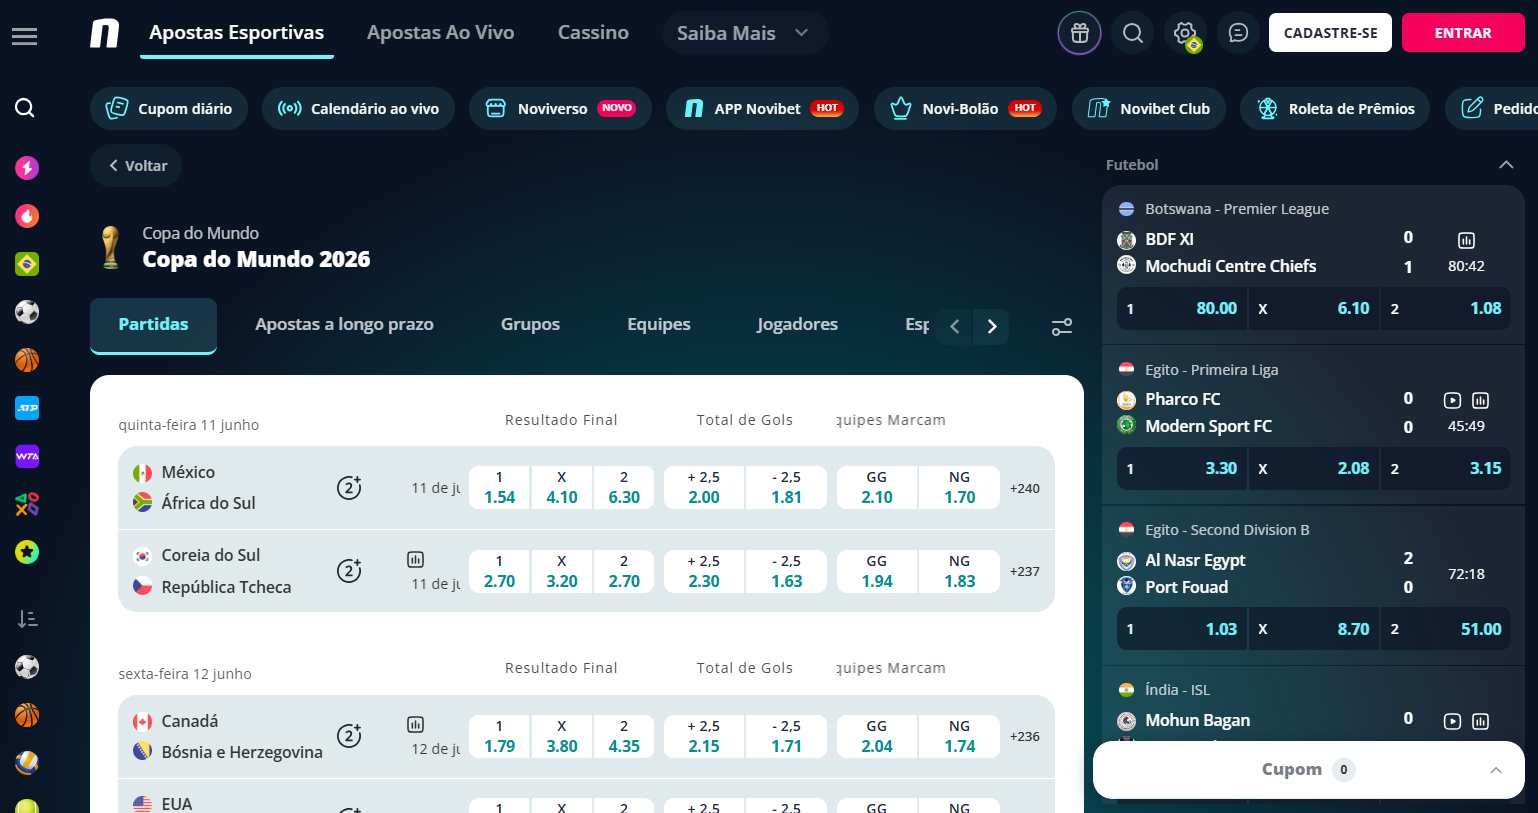Image resolution: width=1538 pixels, height=813 pixels.
Task: Switch to the Apostas Esportivas tab
Action: (236, 33)
